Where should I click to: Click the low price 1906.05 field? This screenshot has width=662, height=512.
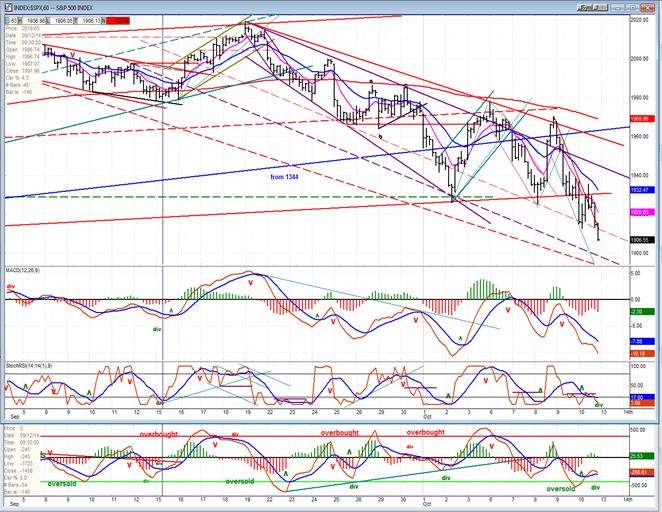[x=60, y=21]
